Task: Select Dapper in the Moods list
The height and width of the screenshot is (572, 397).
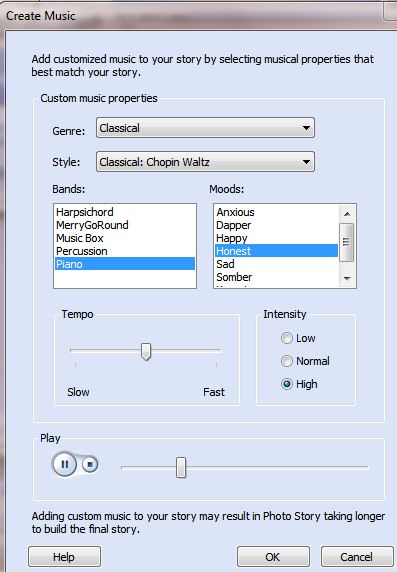Action: 277,225
